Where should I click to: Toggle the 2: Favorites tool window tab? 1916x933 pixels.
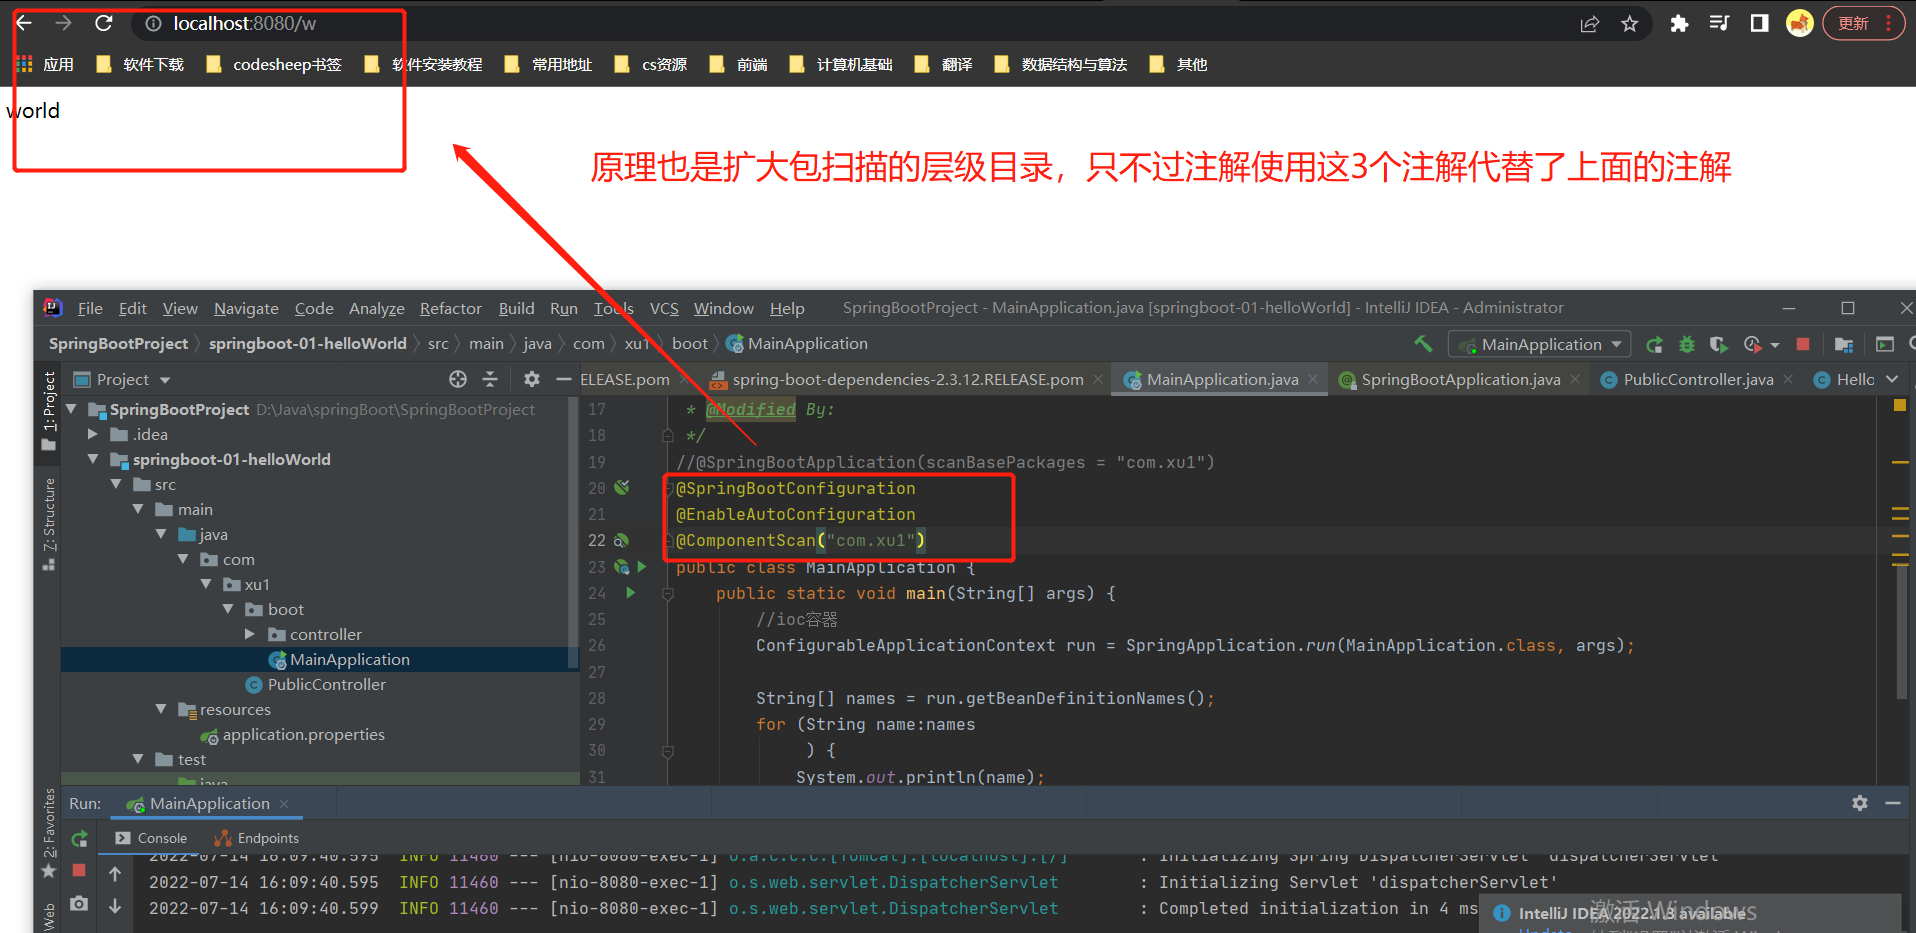coord(48,833)
